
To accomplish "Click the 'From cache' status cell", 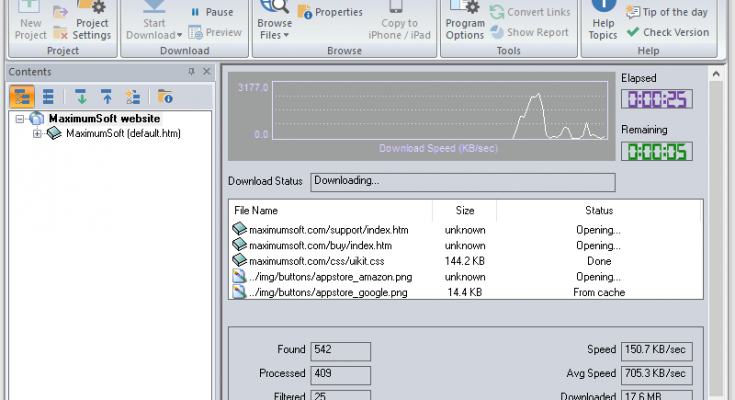I will point(599,292).
